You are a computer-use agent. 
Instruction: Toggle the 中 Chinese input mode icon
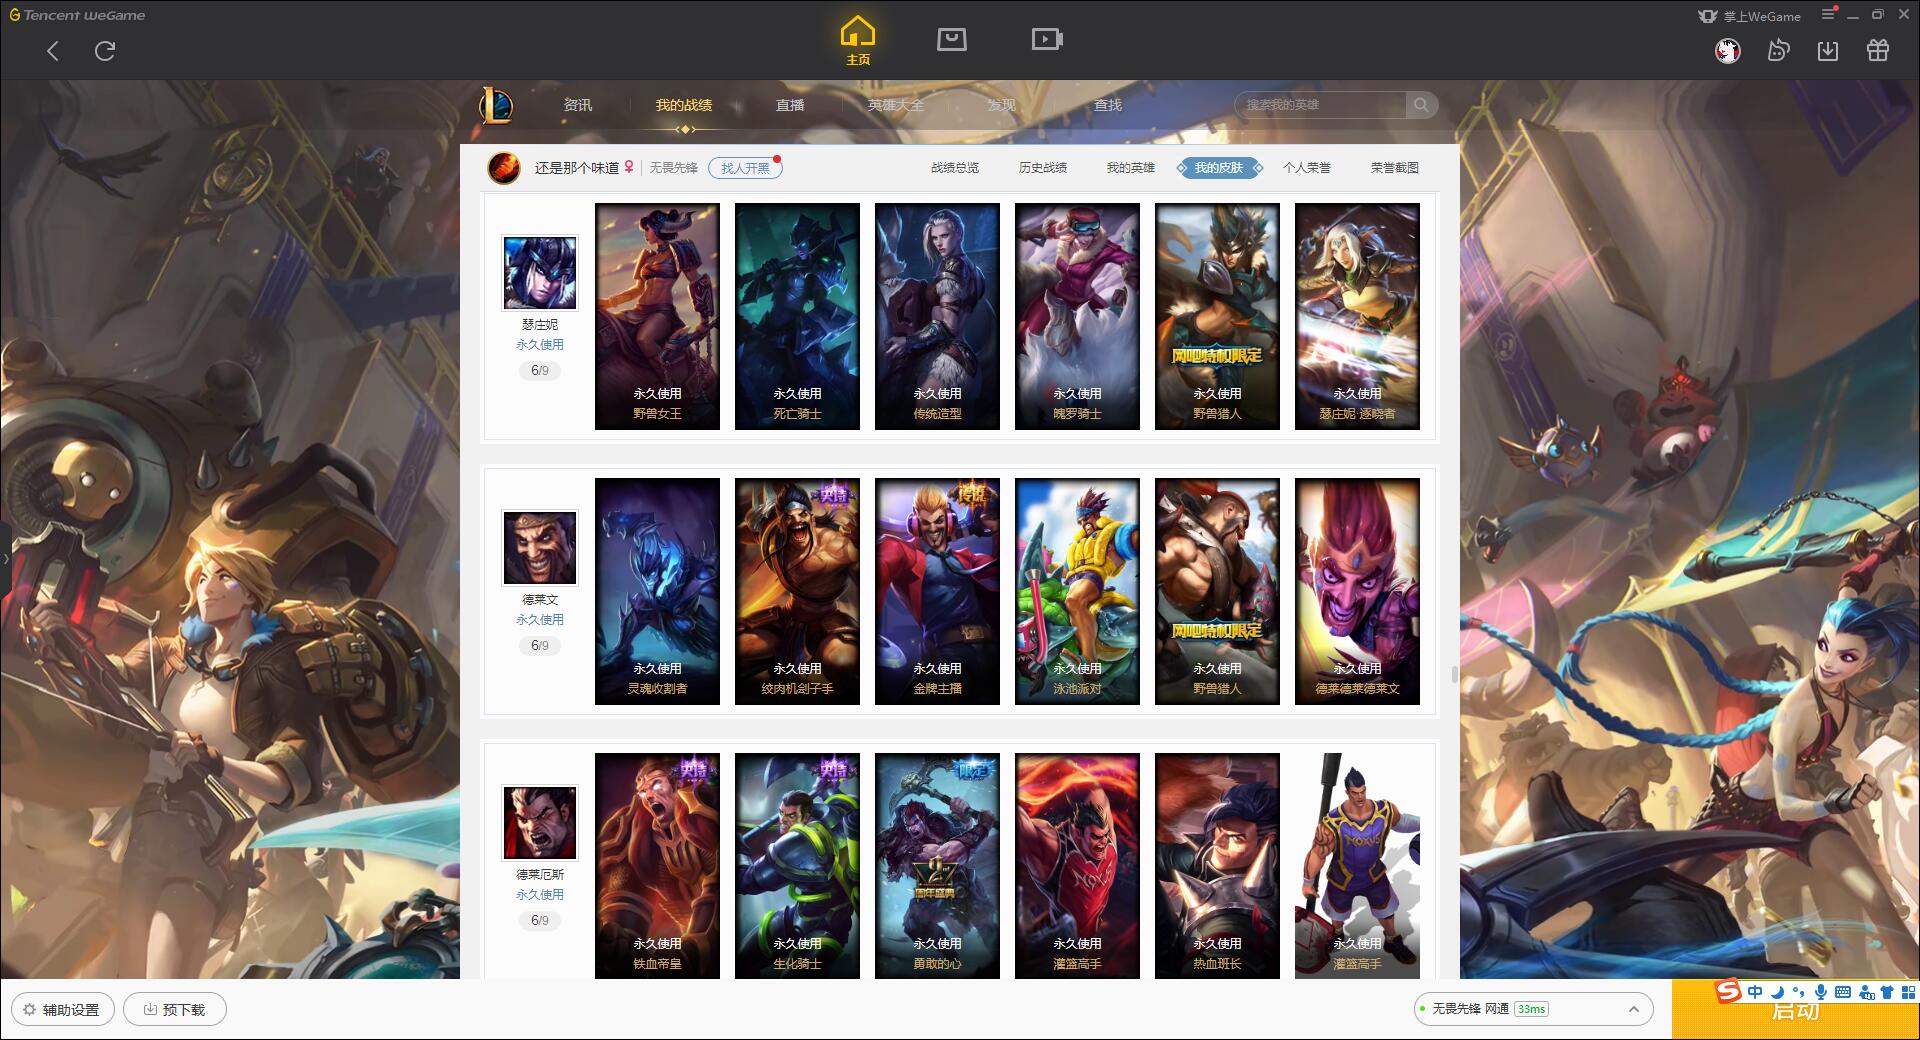click(x=1755, y=992)
